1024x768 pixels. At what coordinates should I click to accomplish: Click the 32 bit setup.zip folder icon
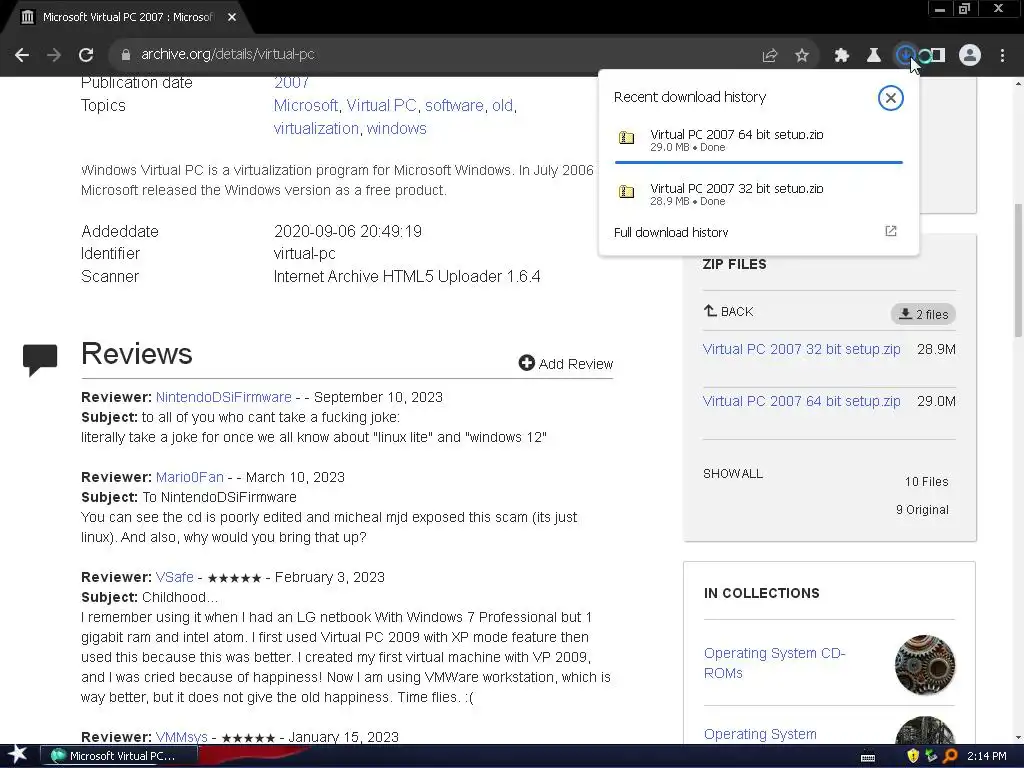coord(626,192)
